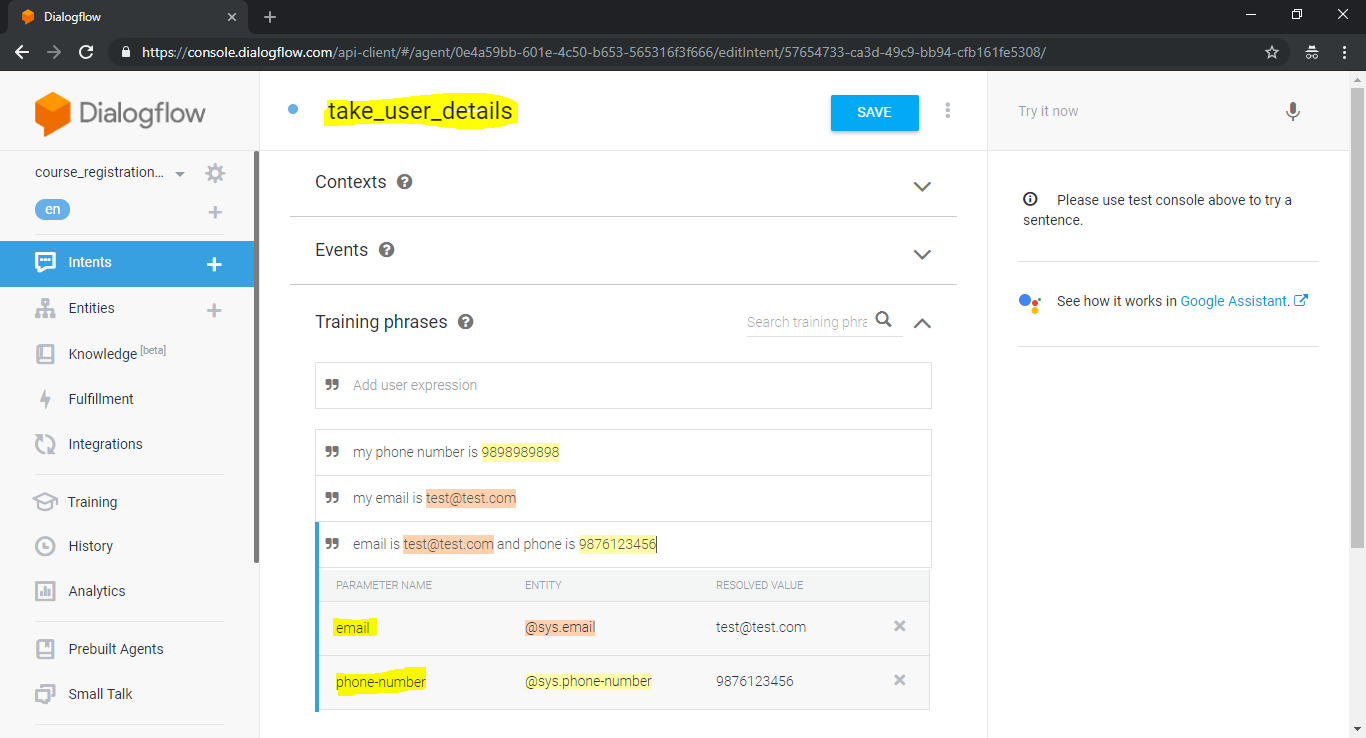Open the intent overflow menu beside SAVE
The width and height of the screenshot is (1366, 738).
947,112
